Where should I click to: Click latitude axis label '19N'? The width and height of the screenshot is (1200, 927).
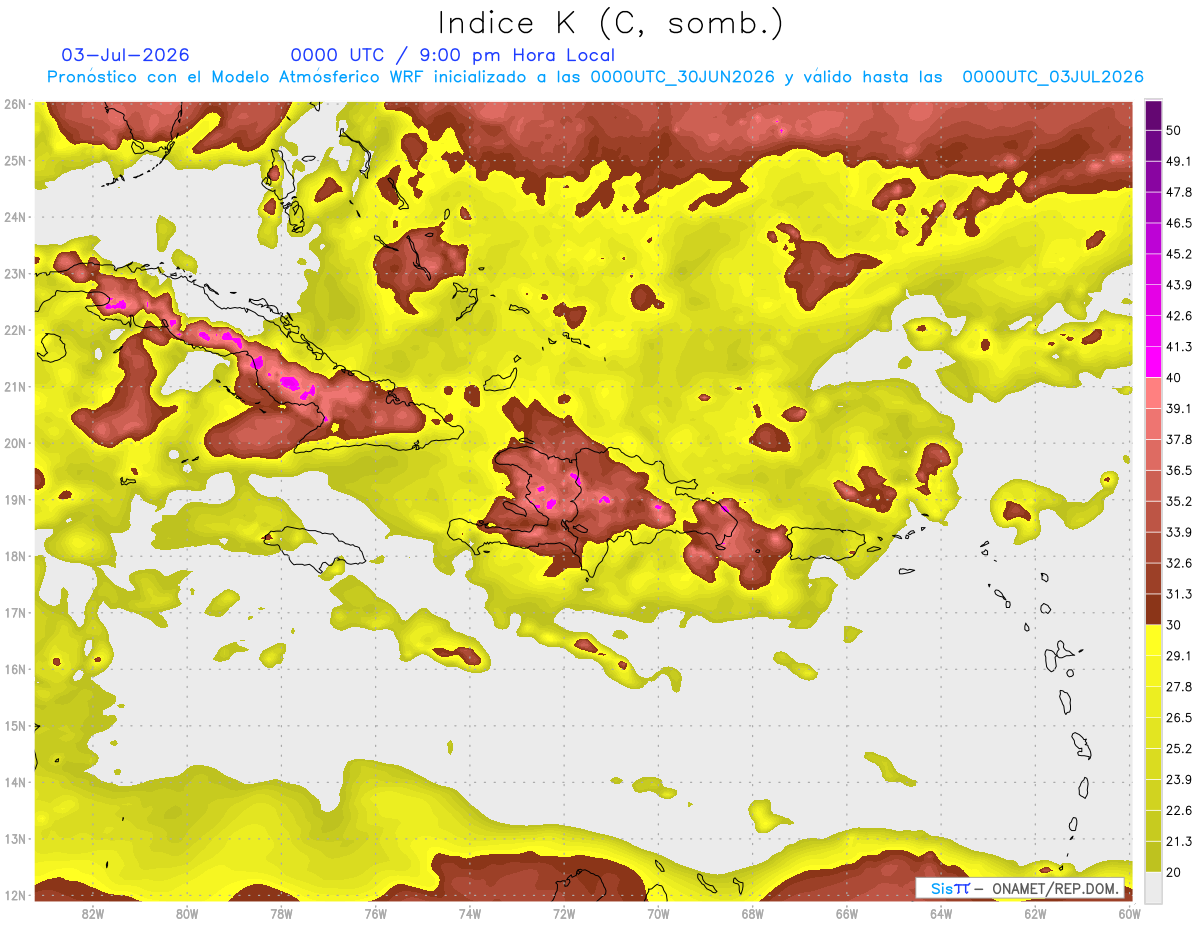(x=15, y=500)
